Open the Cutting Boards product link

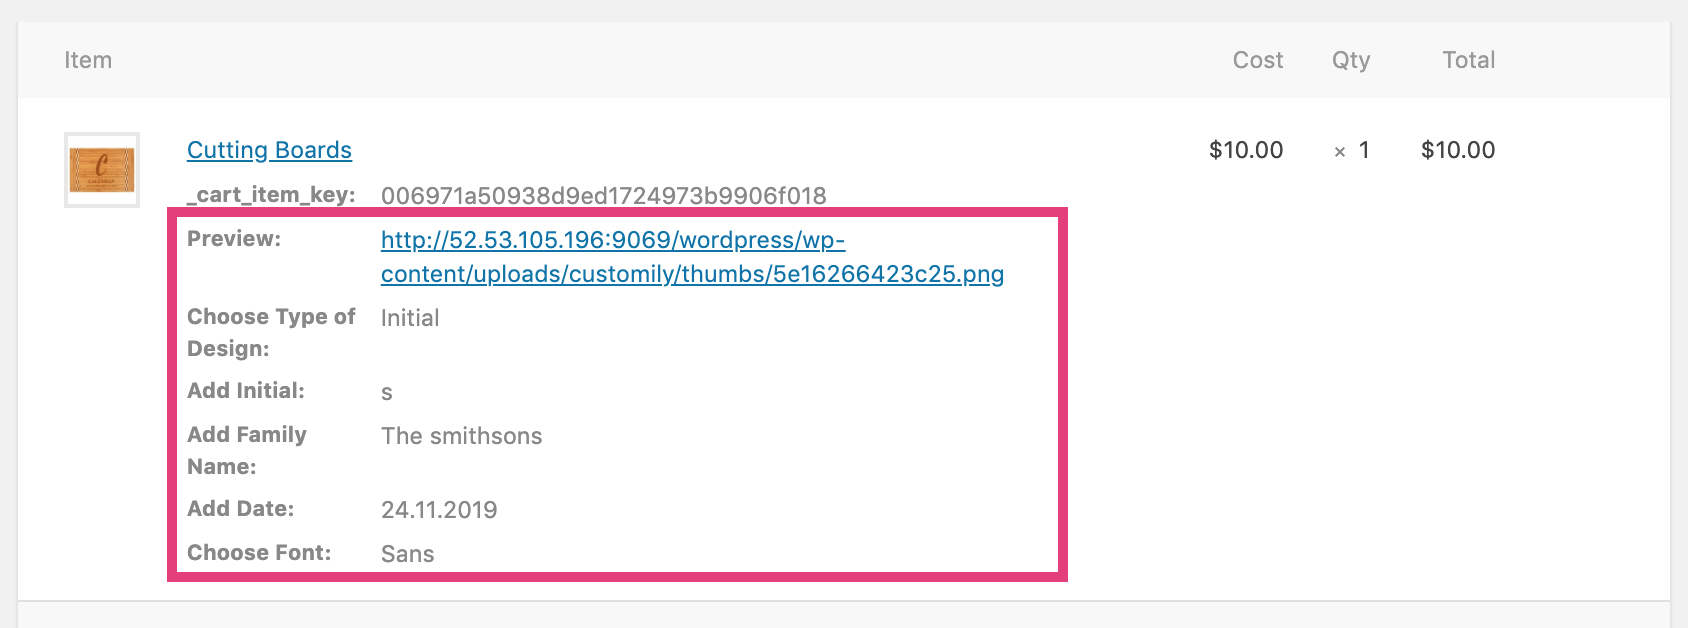269,150
